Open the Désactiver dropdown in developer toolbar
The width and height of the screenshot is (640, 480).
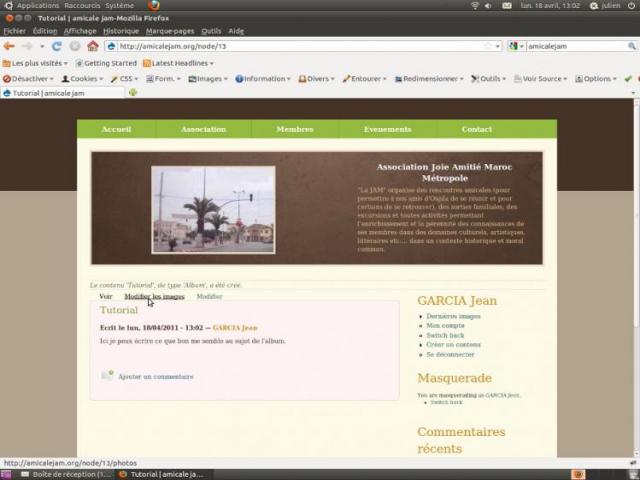point(28,78)
